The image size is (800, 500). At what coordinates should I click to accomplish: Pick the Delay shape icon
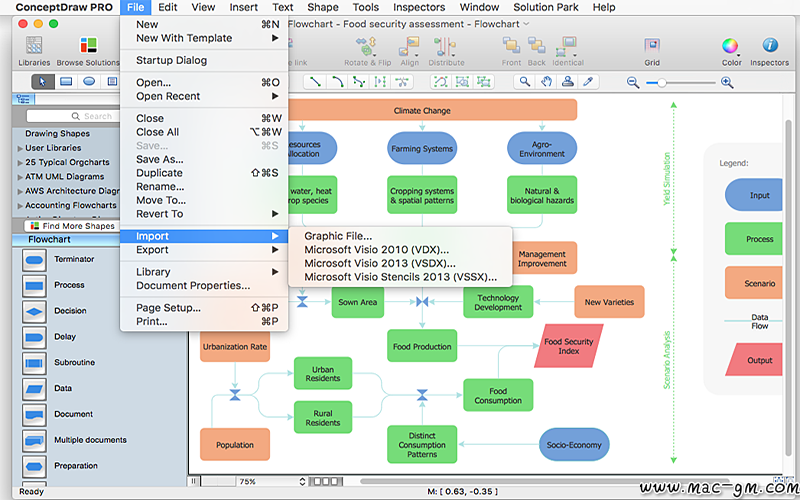pos(34,337)
